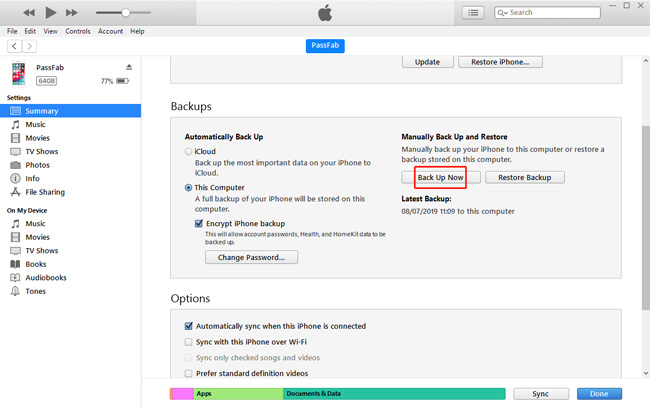The image size is (650, 409).
Task: Click the Update button
Action: tap(427, 62)
